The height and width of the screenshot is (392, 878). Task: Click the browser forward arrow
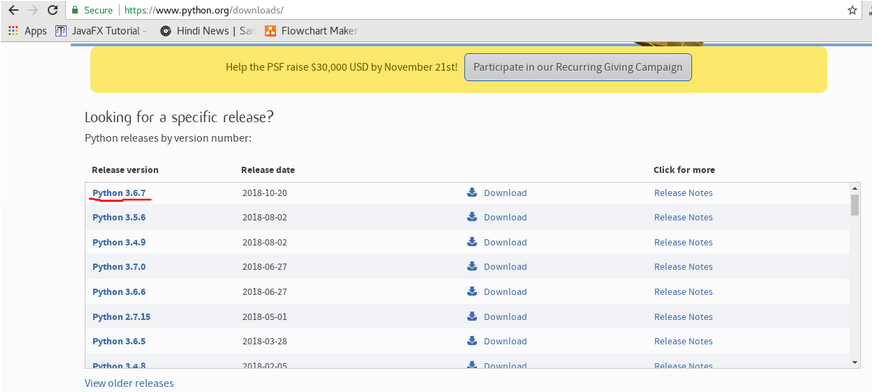coord(33,10)
